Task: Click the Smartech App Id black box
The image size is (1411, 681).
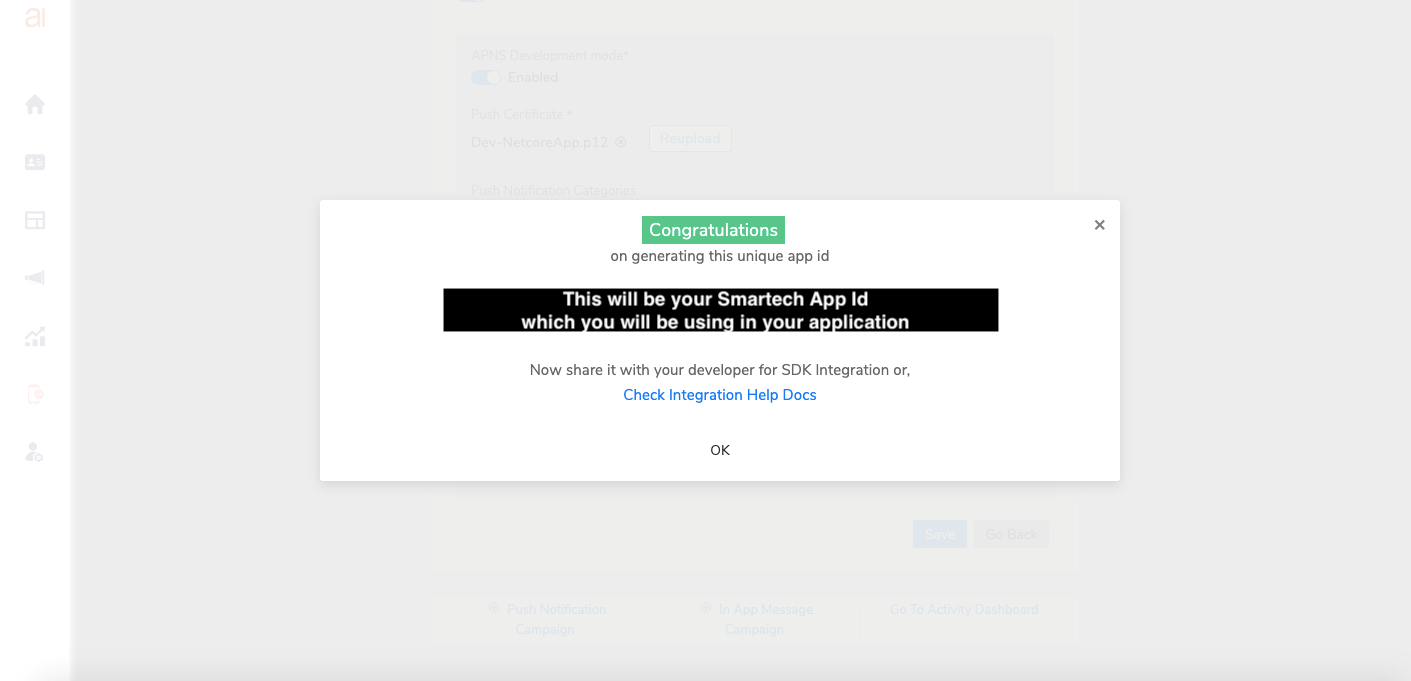Action: click(721, 310)
